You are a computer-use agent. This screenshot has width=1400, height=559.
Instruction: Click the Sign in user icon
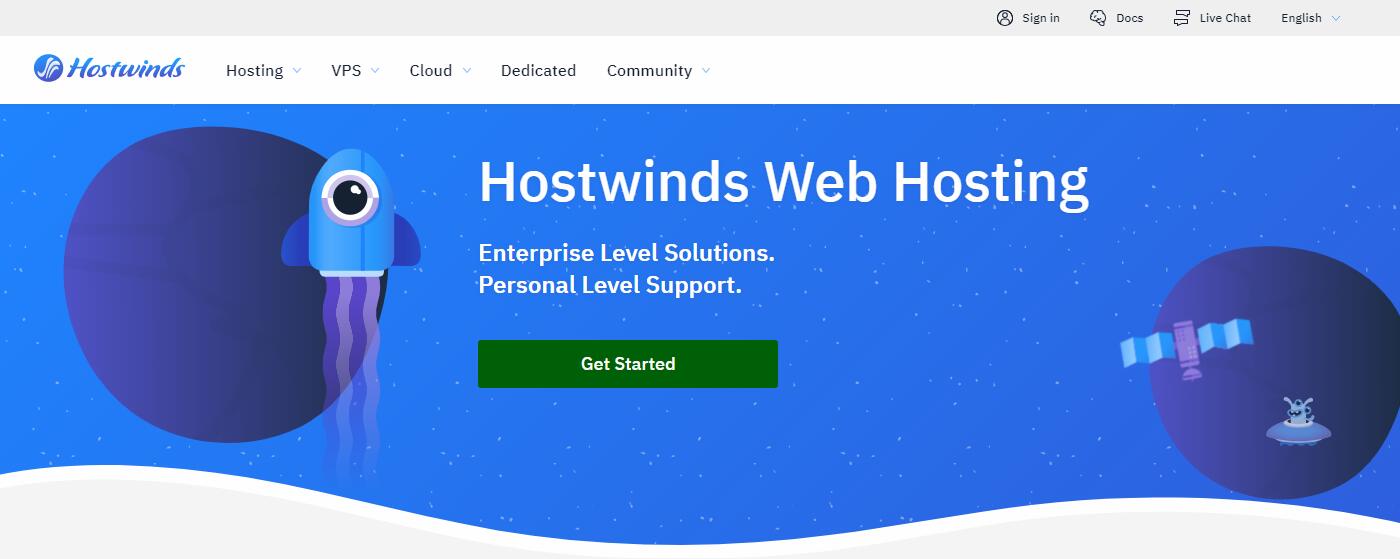[1005, 18]
